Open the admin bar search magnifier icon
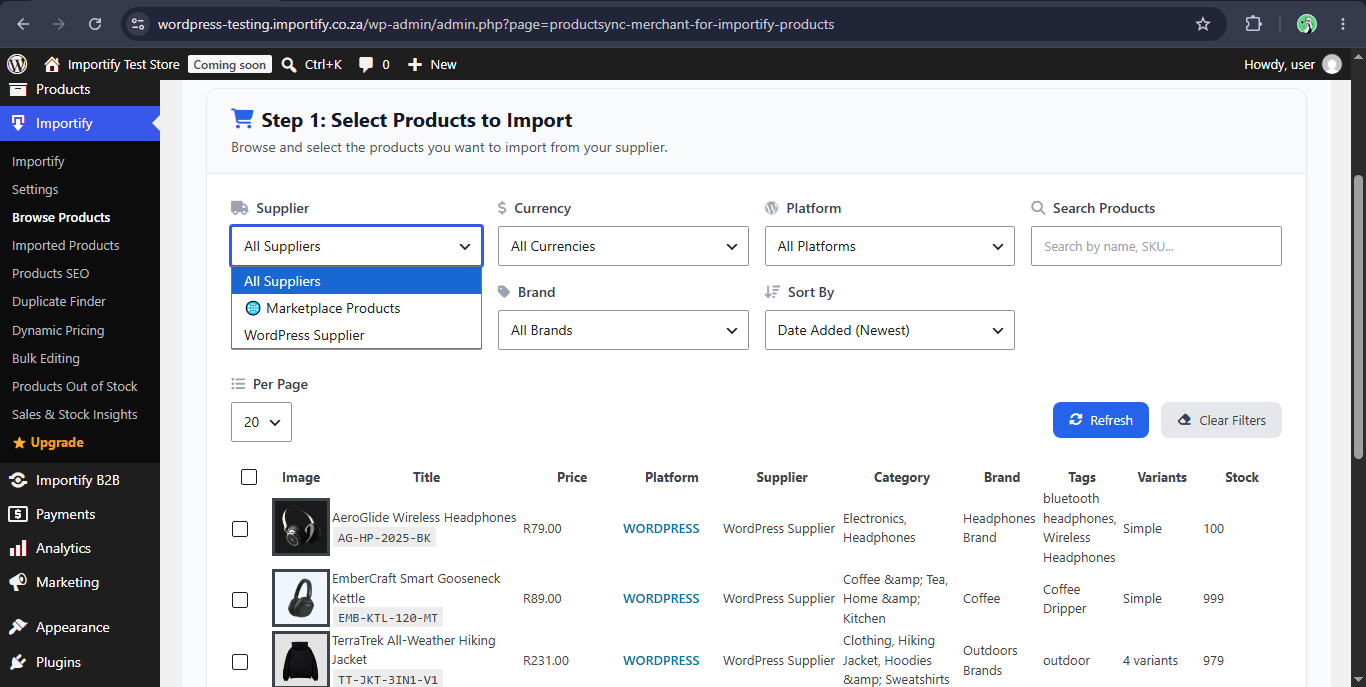 [289, 65]
